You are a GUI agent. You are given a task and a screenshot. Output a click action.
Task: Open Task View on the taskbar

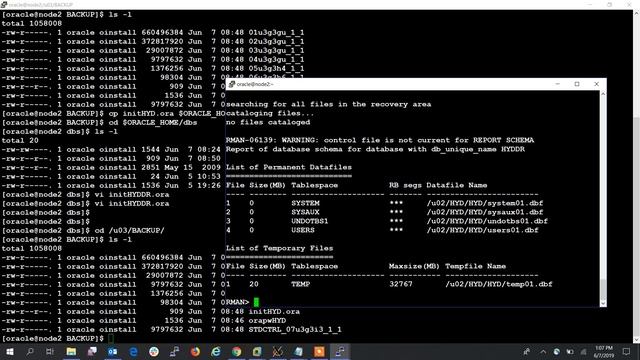click(x=50, y=351)
